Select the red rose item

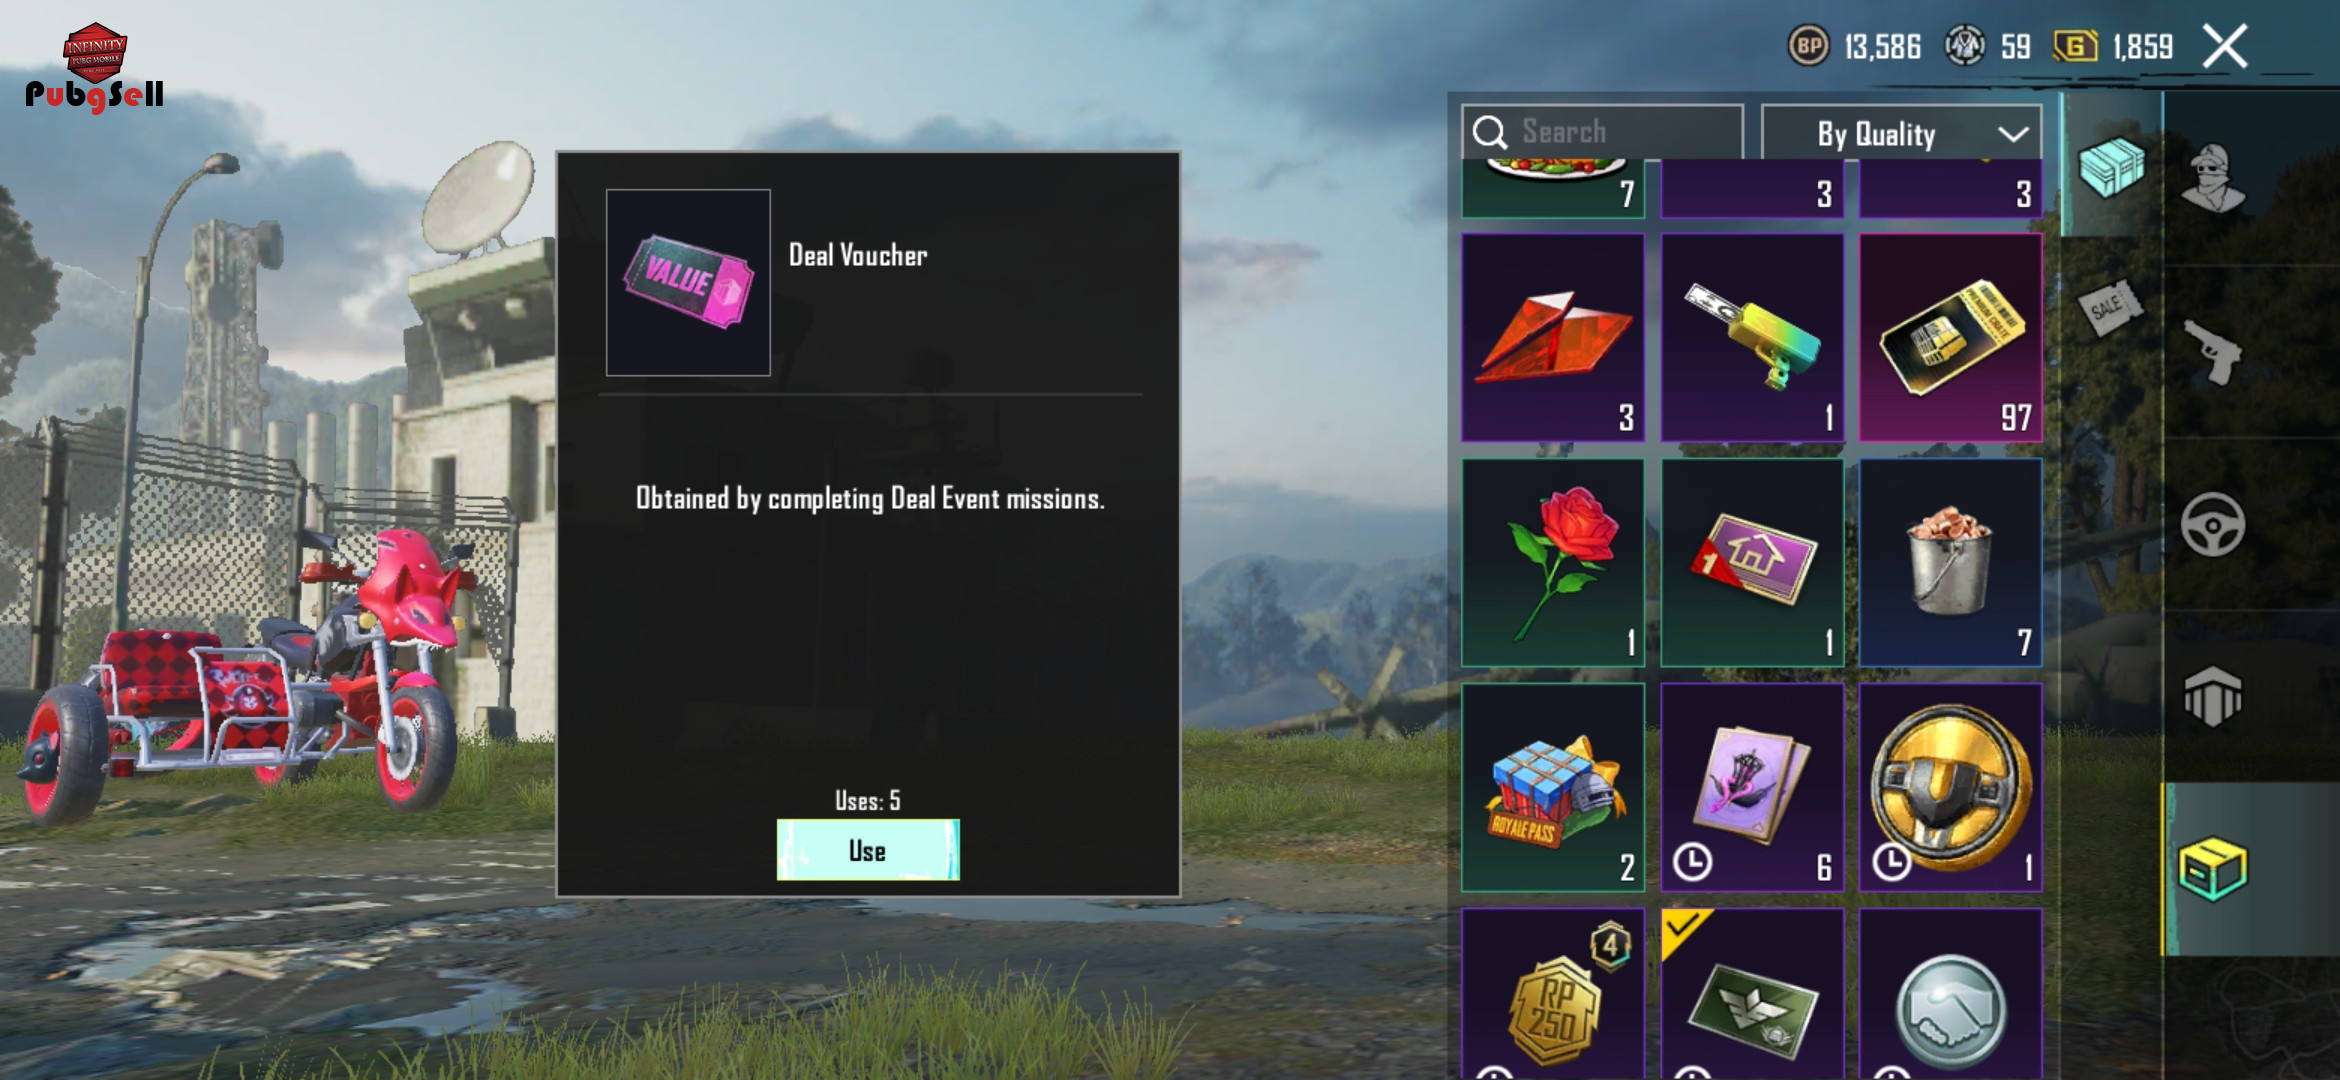pyautogui.click(x=1553, y=562)
